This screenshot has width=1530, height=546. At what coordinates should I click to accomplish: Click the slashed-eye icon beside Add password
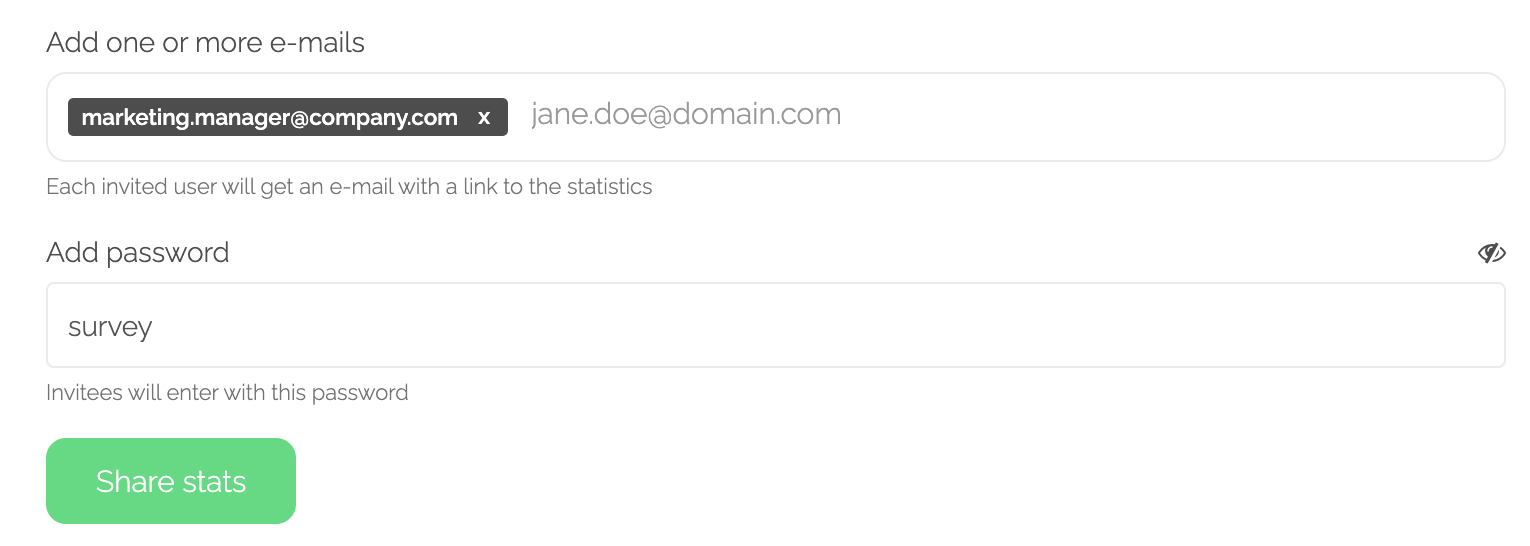coord(1491,253)
